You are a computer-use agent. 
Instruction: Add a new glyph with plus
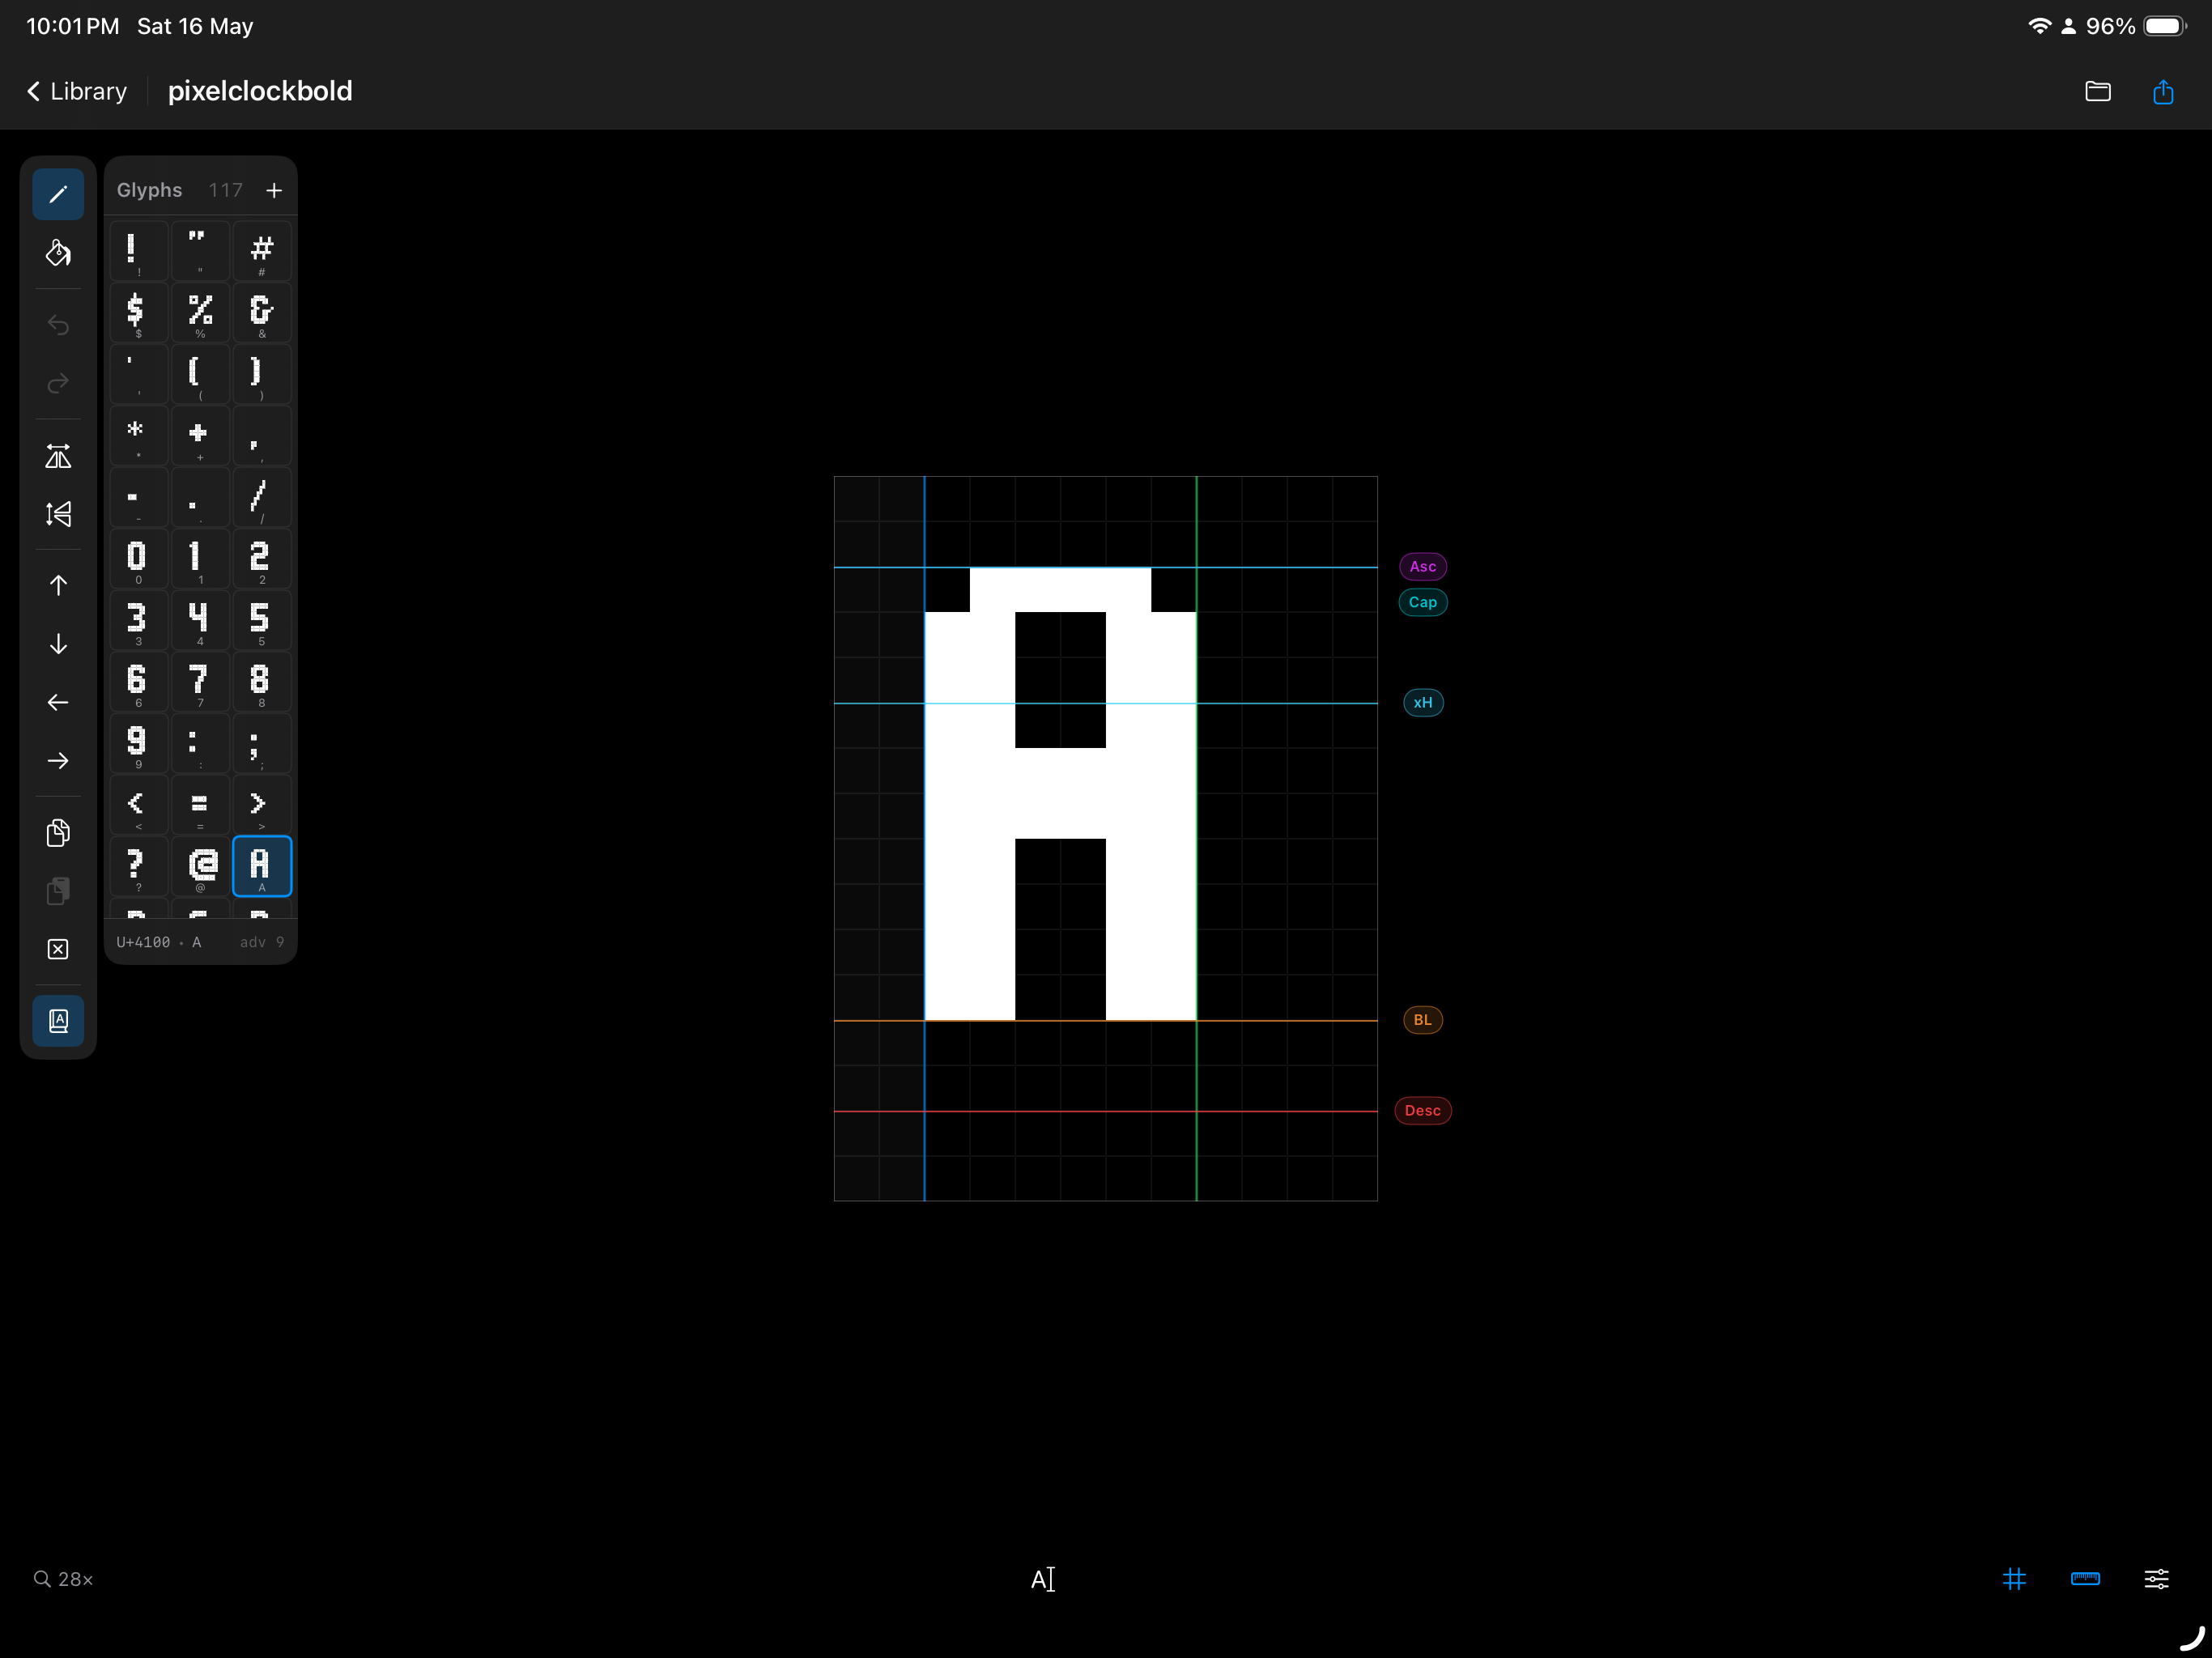[274, 190]
